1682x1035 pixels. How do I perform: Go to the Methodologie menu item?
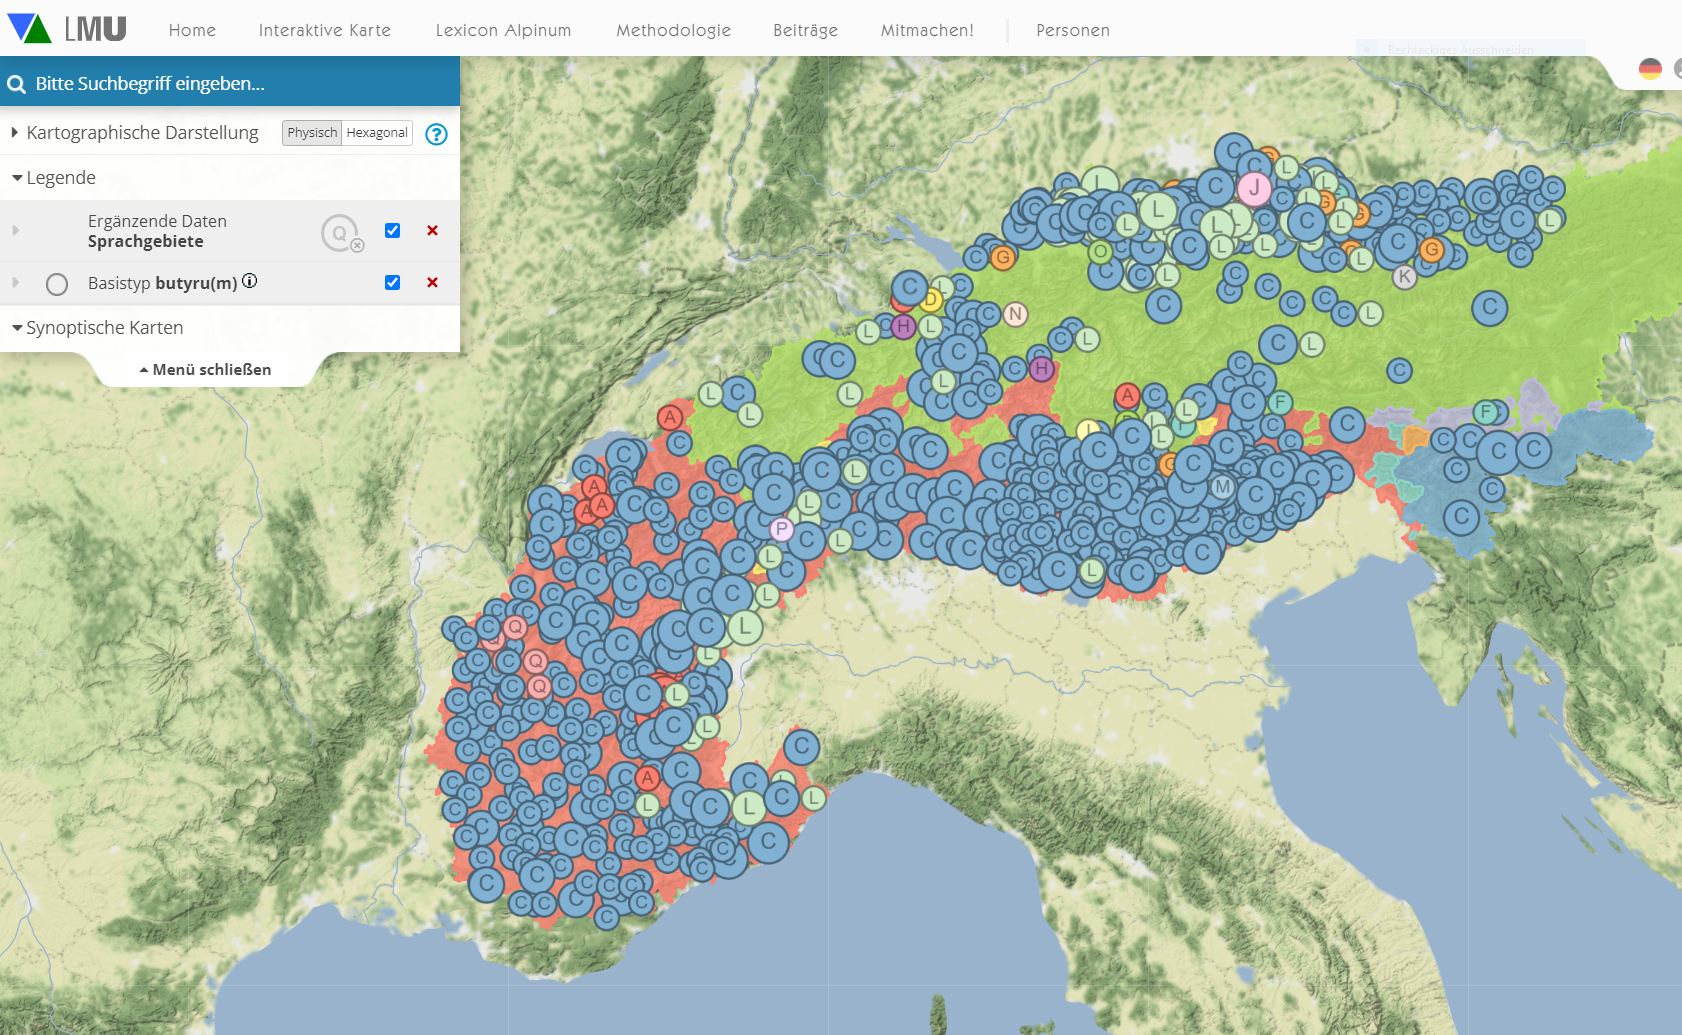[x=673, y=30]
